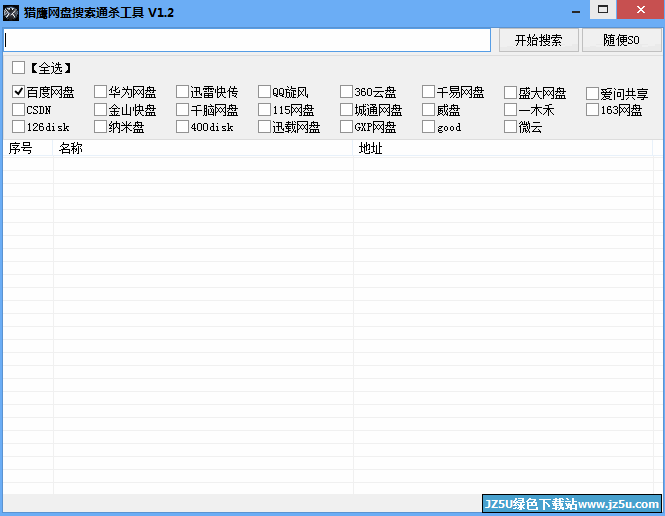665x516 pixels.
Task: Click the 序号 column header
Action: [28, 148]
